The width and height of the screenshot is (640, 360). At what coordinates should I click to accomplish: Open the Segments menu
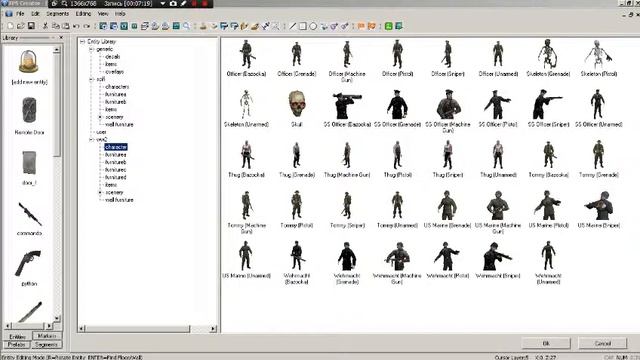58,13
